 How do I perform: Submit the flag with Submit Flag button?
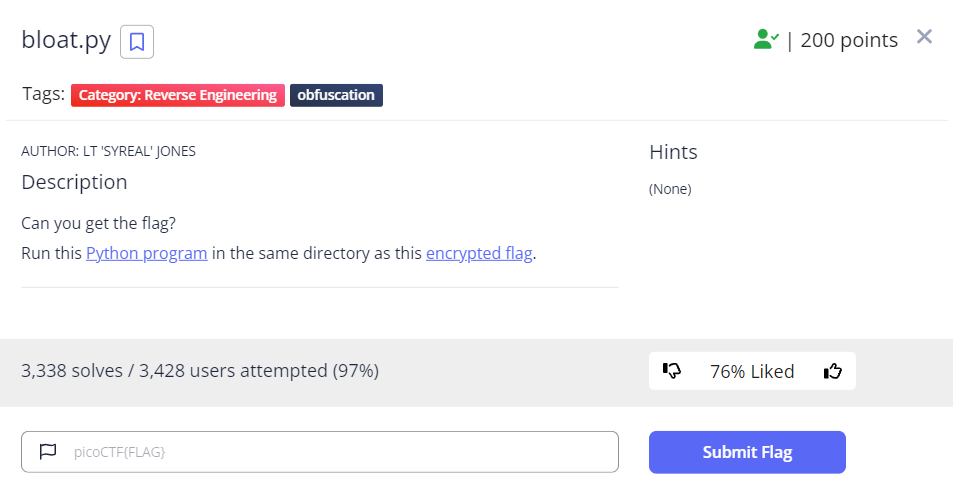point(747,452)
